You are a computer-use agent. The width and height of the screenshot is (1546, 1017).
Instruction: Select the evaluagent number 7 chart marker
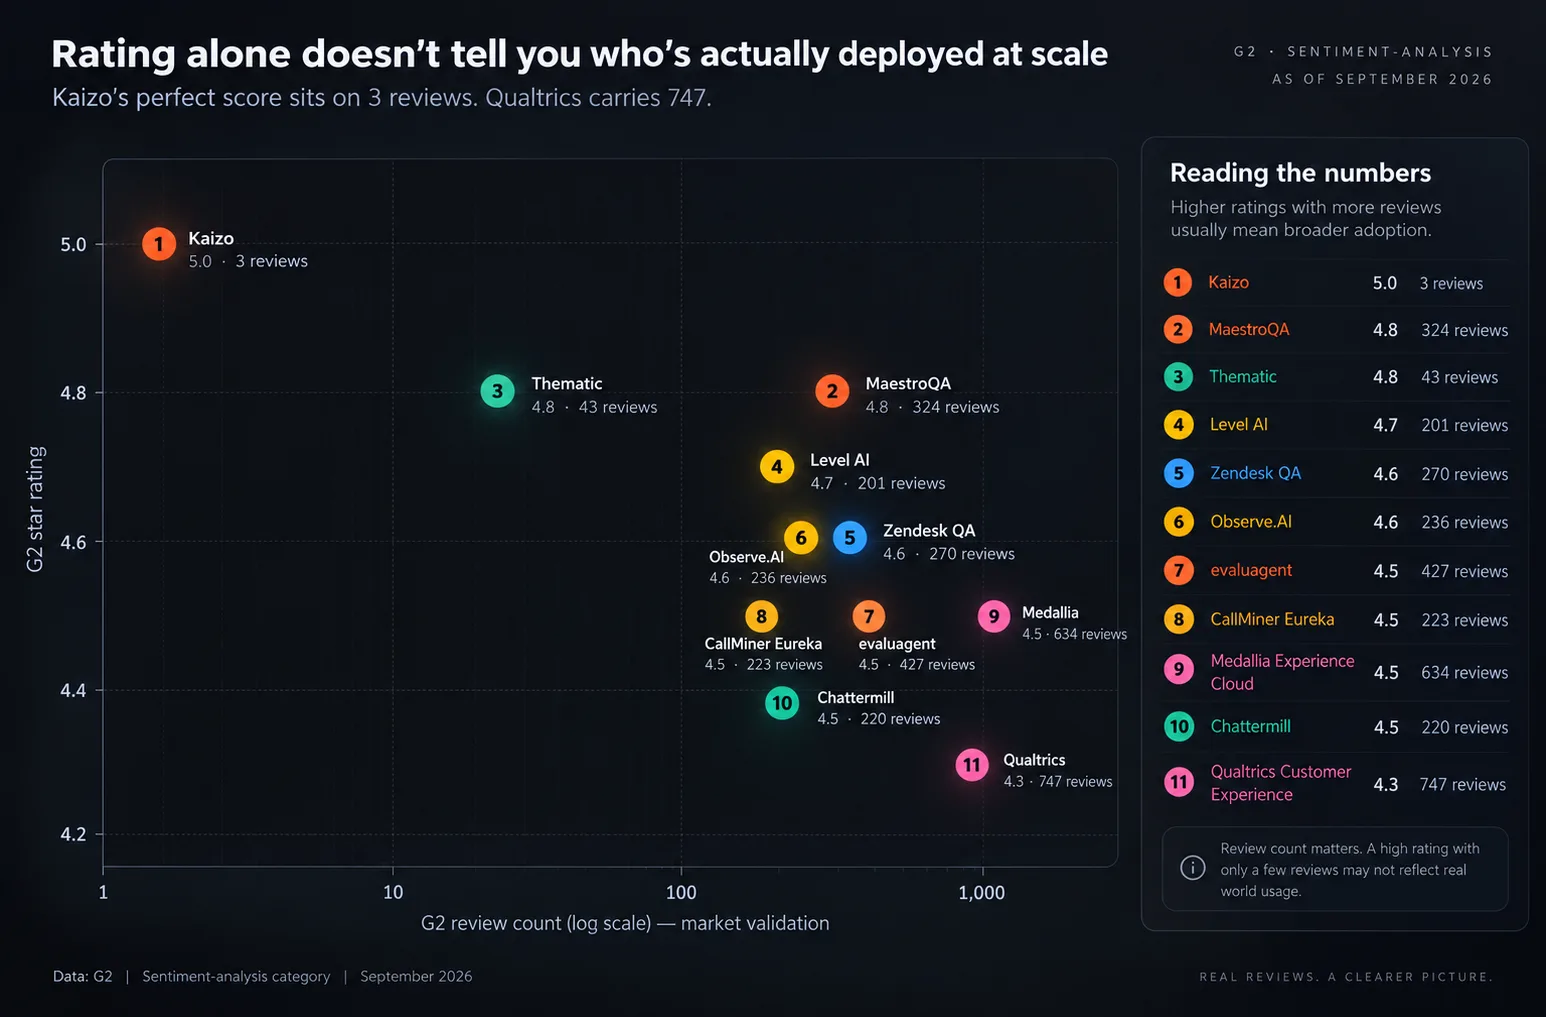[869, 617]
